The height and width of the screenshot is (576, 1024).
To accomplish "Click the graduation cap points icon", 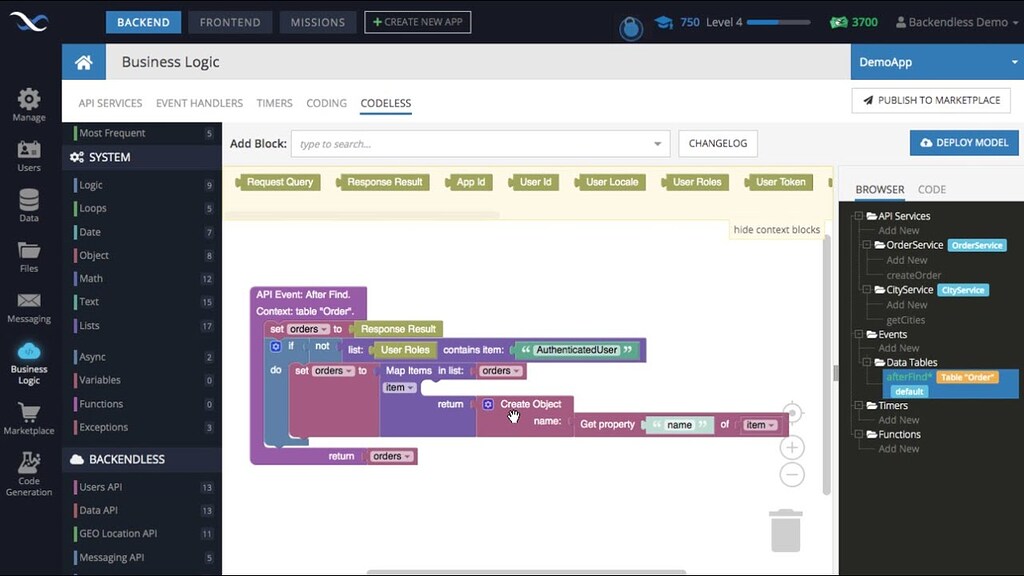I will [x=664, y=22].
